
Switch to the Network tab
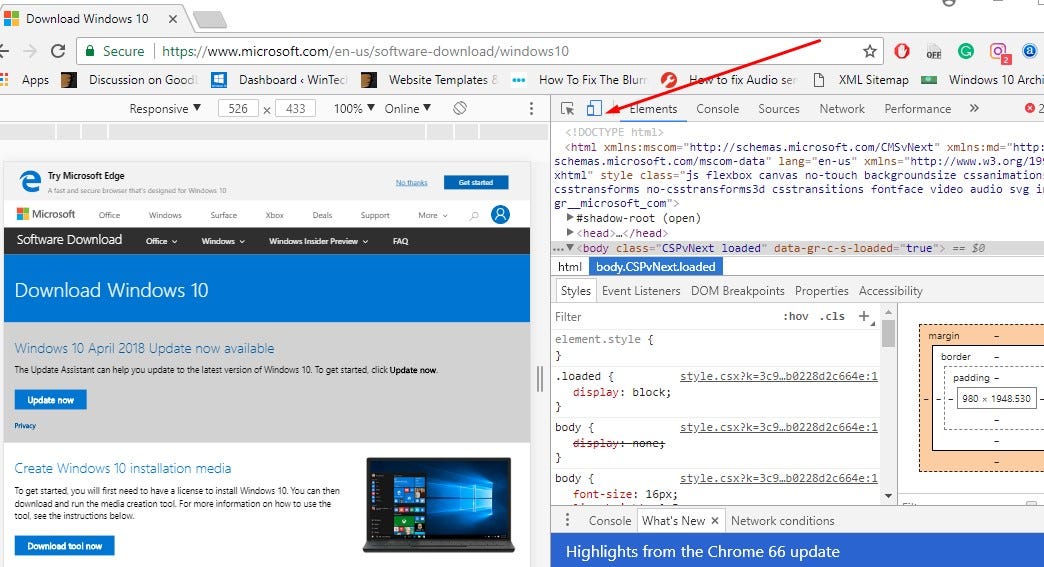pos(842,108)
